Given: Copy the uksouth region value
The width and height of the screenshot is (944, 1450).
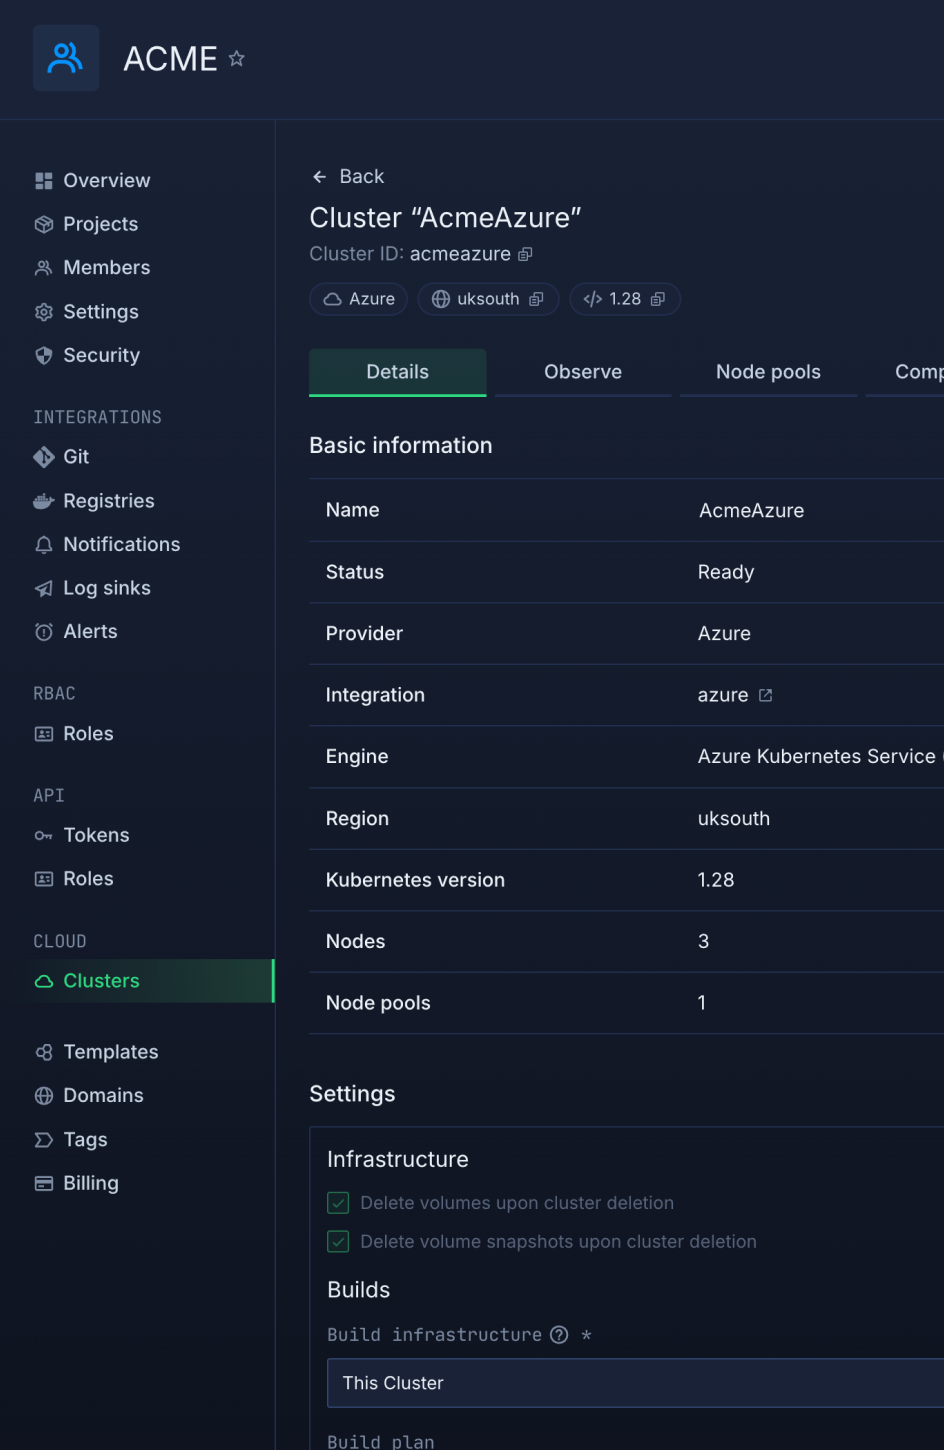Looking at the screenshot, I should coord(536,299).
